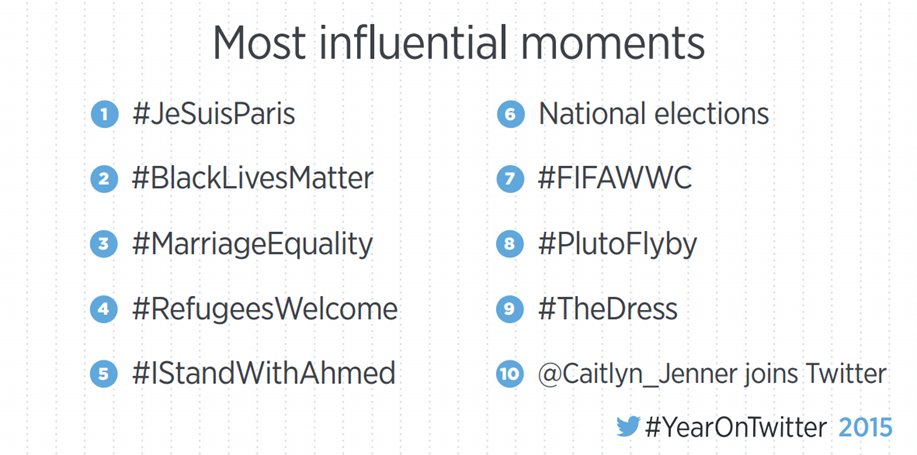The image size is (917, 455).
Task: Open the #TheDress hashtag
Action: tap(609, 309)
